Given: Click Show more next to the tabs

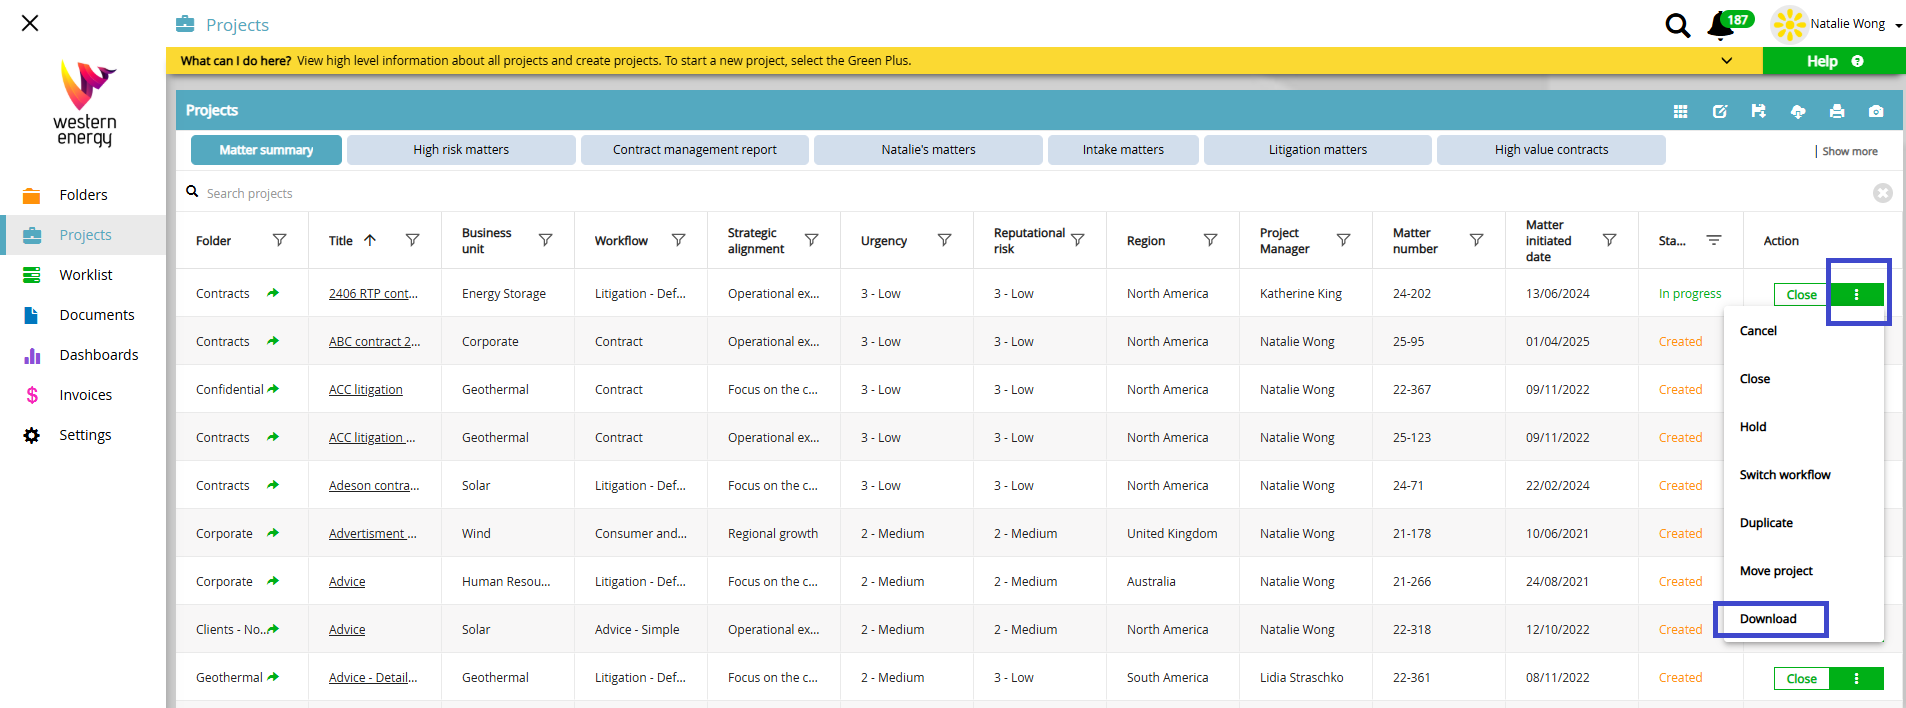Looking at the screenshot, I should [x=1849, y=151].
